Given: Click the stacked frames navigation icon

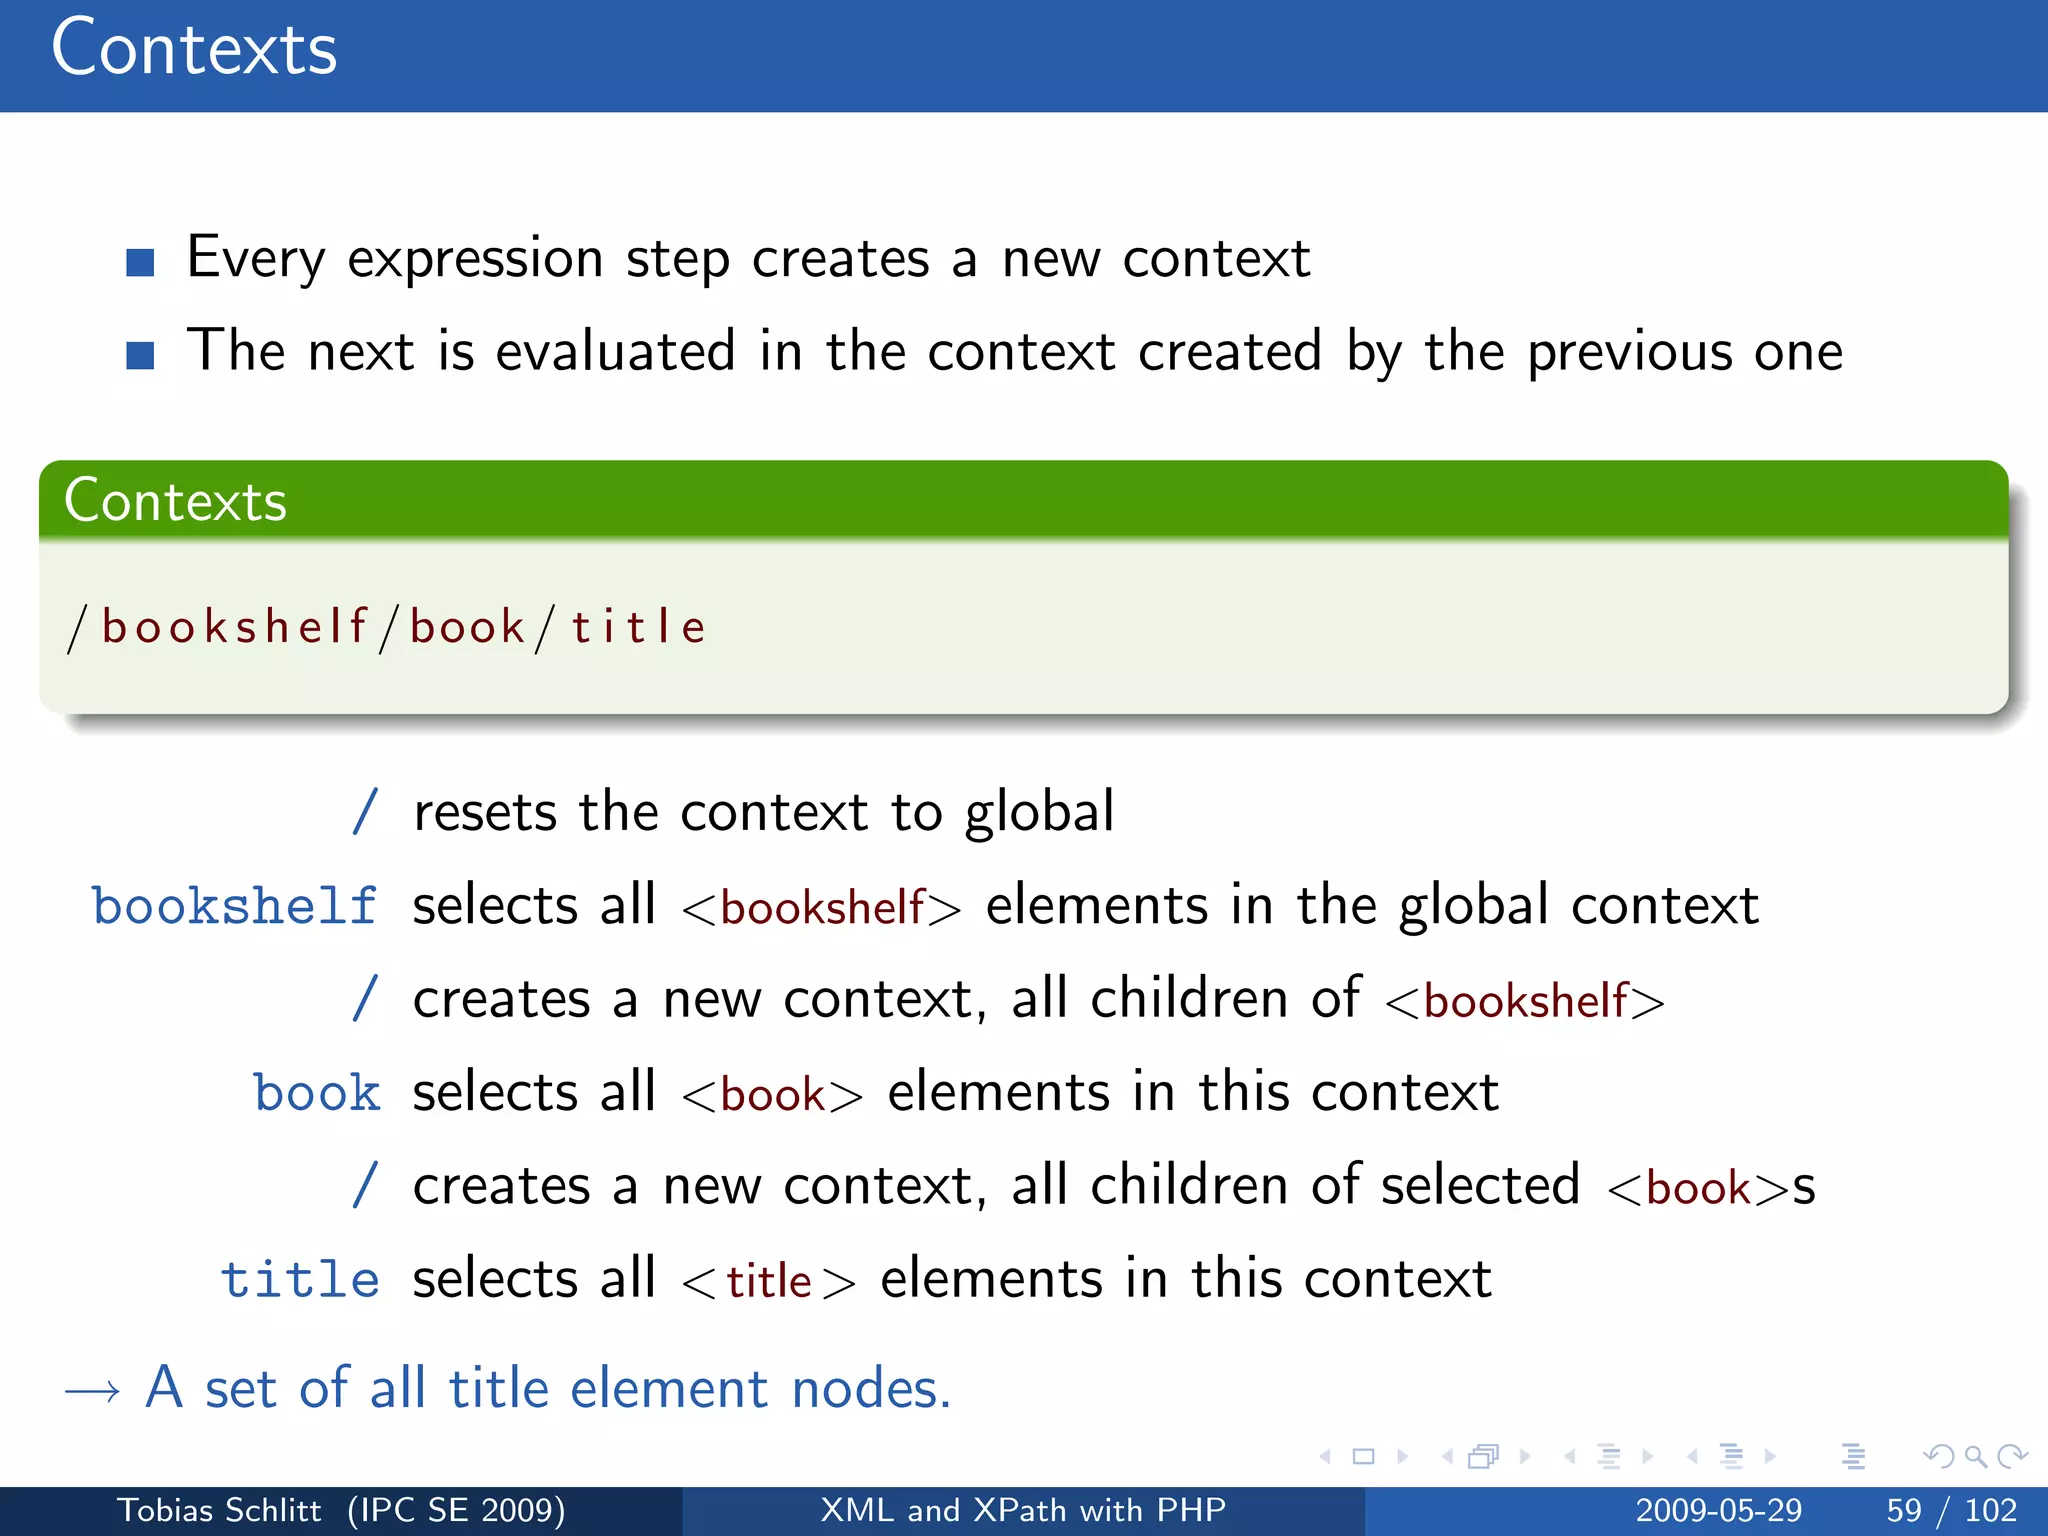Looking at the screenshot, I should (1484, 1457).
